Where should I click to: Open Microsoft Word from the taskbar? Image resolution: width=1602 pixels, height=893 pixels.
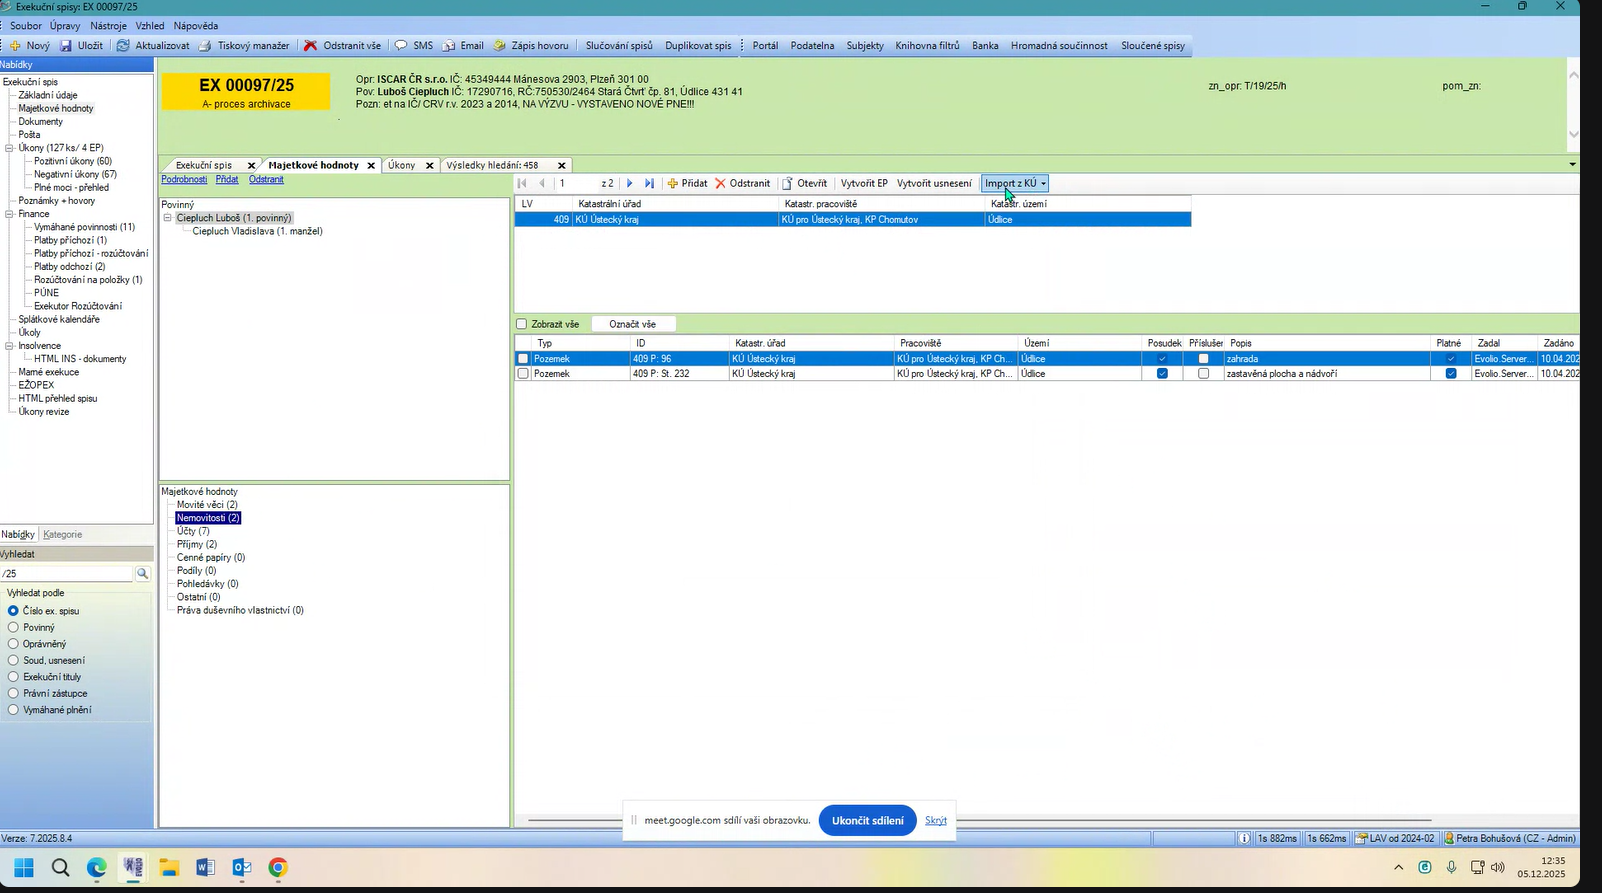coord(205,867)
